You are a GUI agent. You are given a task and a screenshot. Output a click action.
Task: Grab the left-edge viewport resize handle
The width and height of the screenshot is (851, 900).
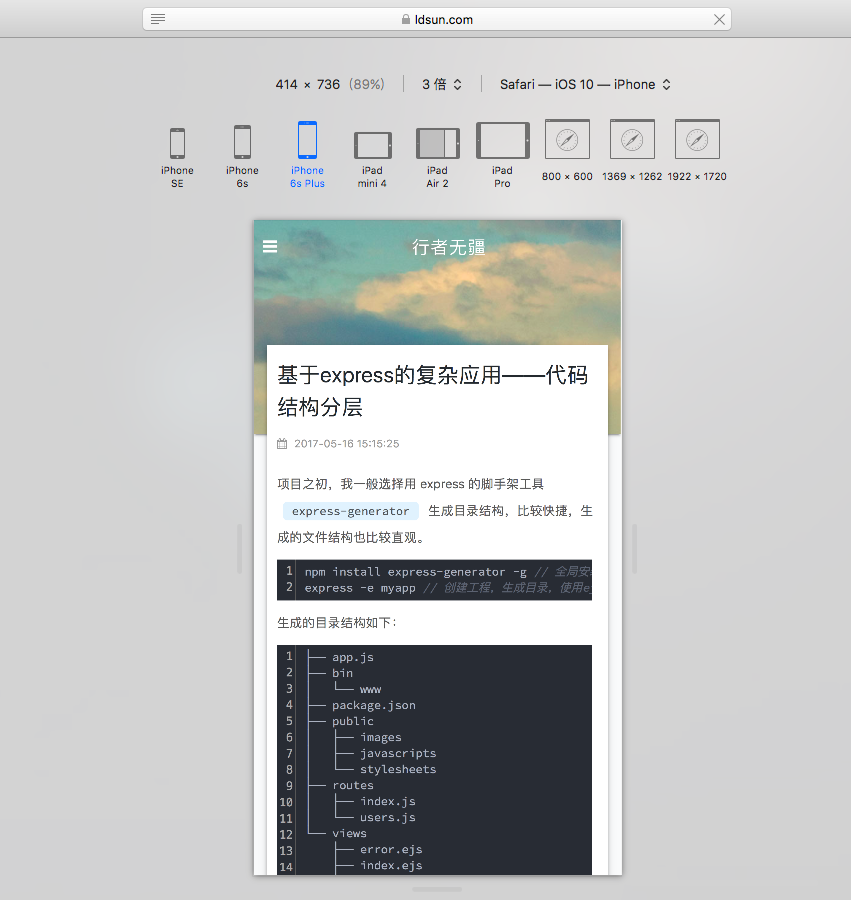(x=240, y=548)
